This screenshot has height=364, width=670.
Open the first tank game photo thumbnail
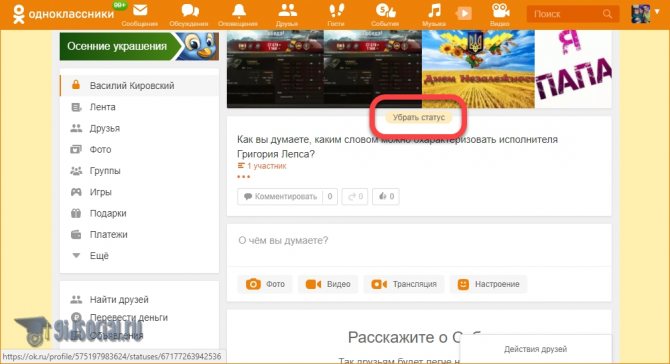point(276,68)
